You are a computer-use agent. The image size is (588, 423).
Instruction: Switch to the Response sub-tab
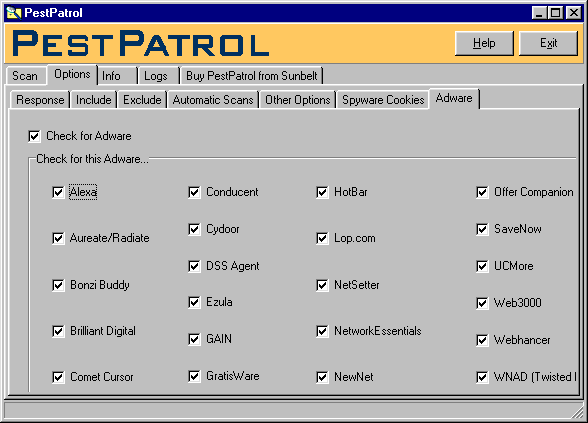pyautogui.click(x=40, y=100)
